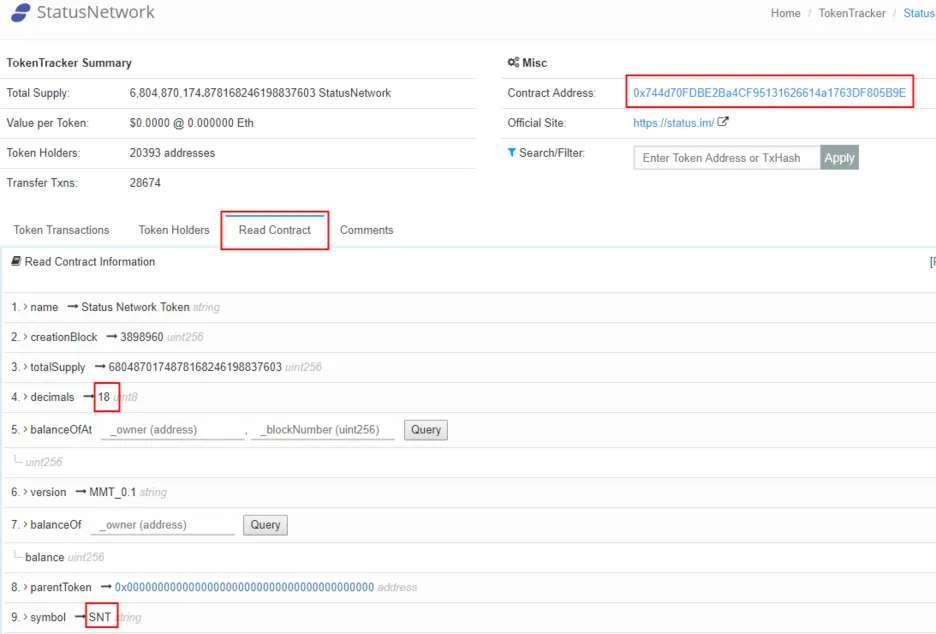The image size is (936, 634).
Task: Focus the _blockNumber (uint256) field
Action: [x=322, y=430]
